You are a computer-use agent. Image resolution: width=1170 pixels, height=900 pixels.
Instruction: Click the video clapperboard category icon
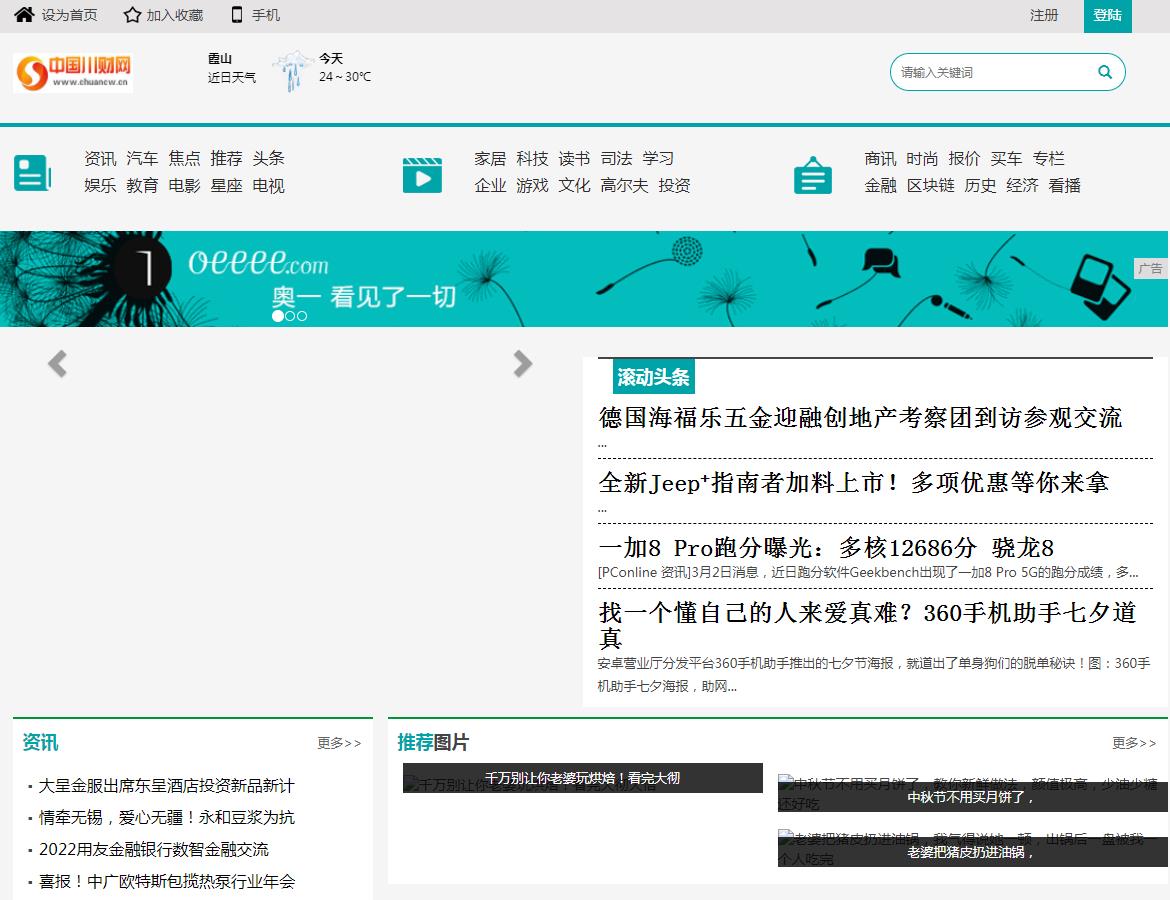(x=422, y=175)
